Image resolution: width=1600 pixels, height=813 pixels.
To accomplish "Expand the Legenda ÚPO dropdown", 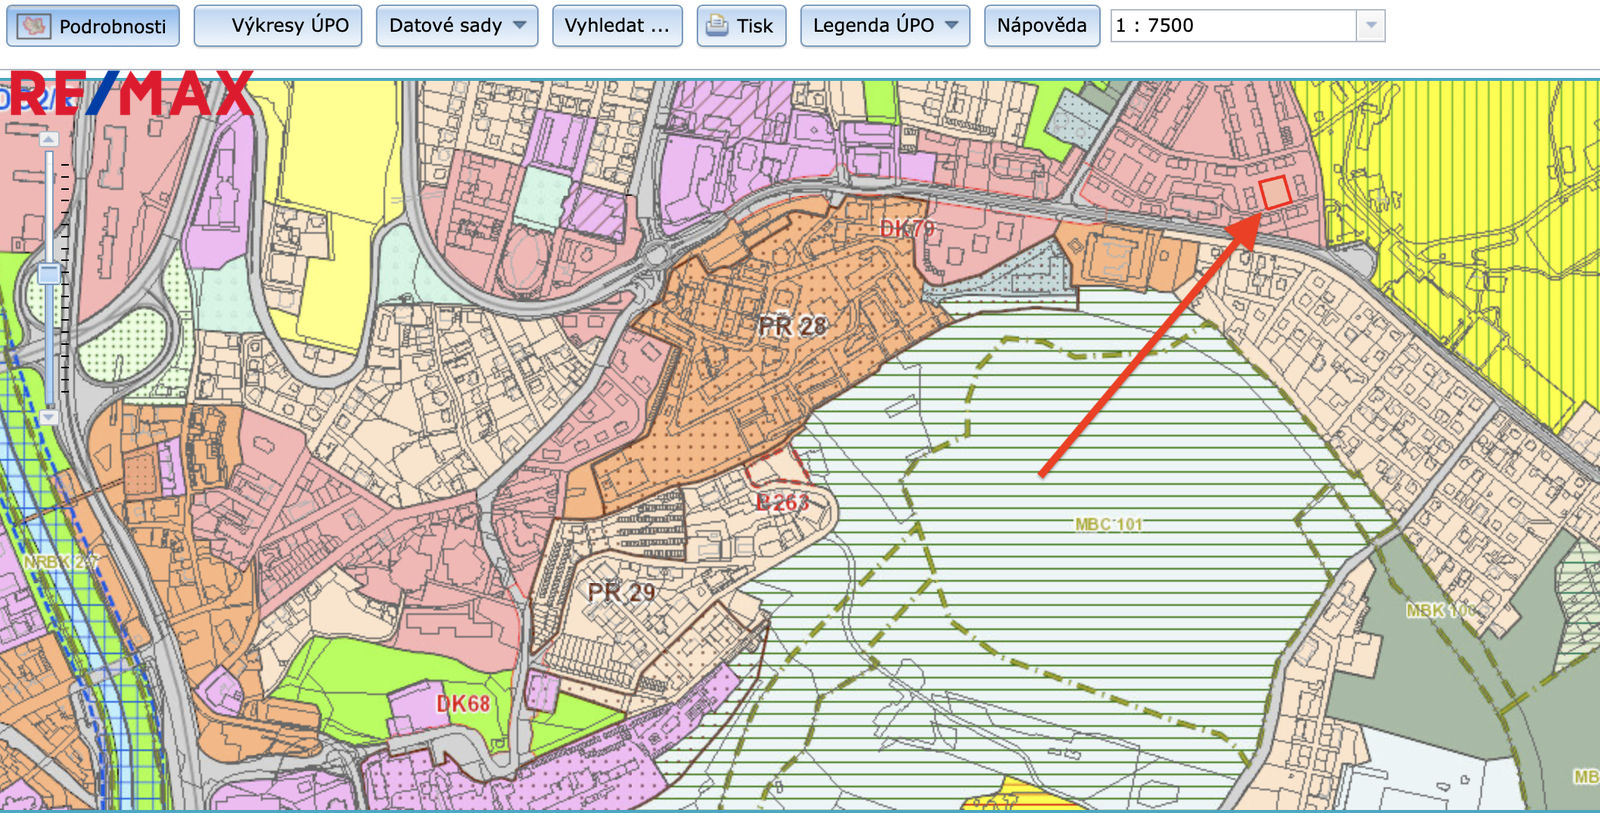I will (885, 26).
